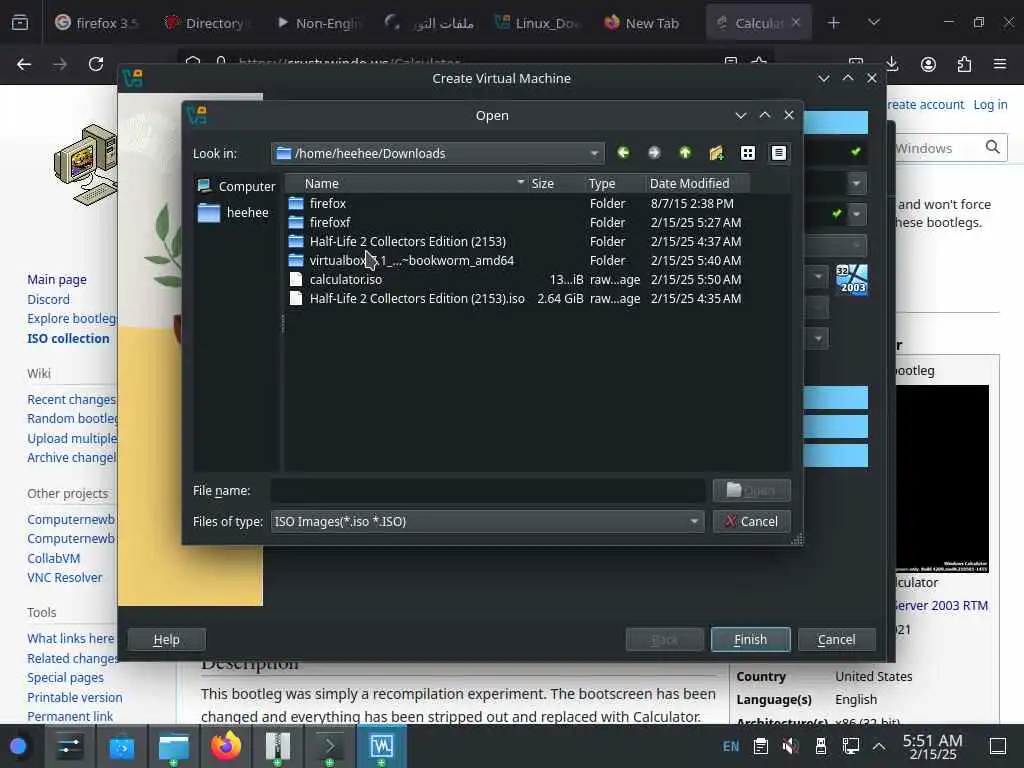Click the File name input field

pyautogui.click(x=488, y=490)
